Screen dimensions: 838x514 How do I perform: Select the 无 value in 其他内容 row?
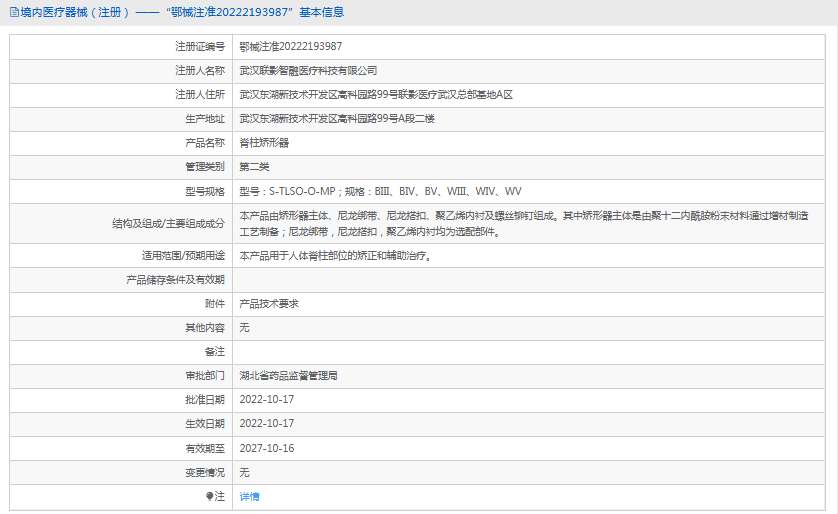[244, 328]
